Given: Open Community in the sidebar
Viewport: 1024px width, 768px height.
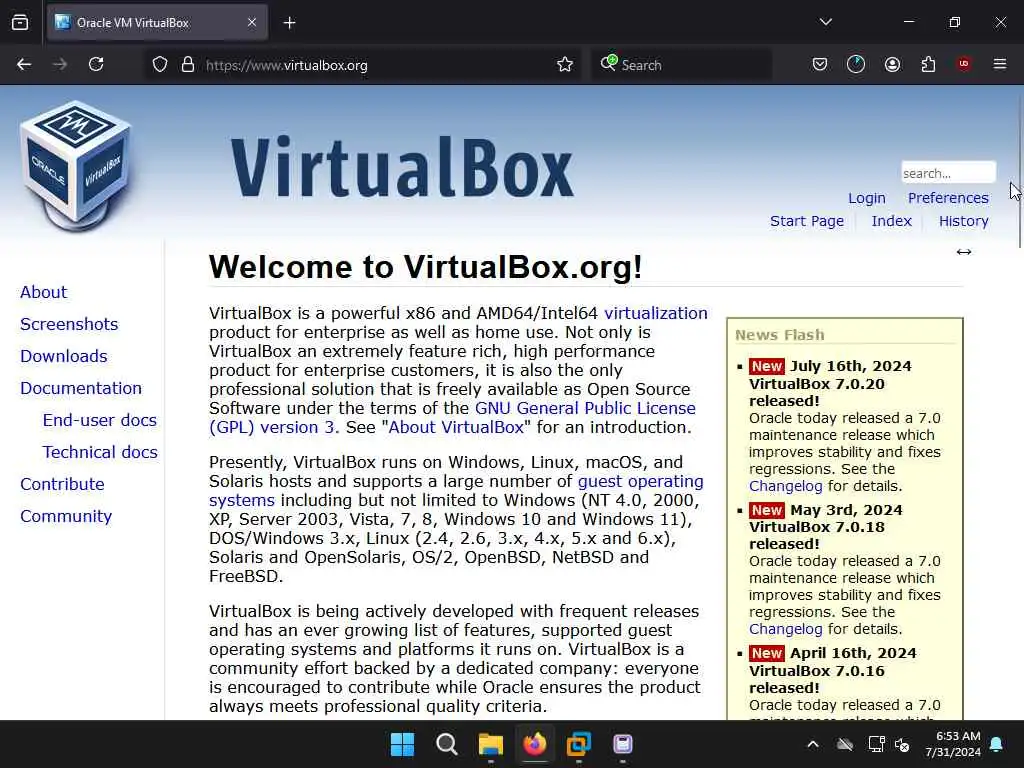Looking at the screenshot, I should pyautogui.click(x=66, y=516).
